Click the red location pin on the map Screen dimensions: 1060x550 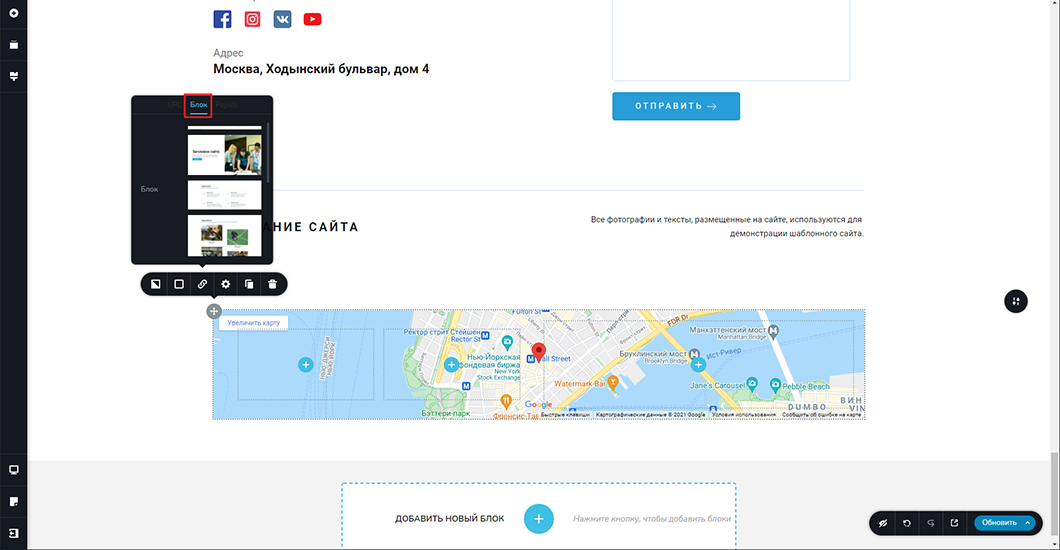539,352
